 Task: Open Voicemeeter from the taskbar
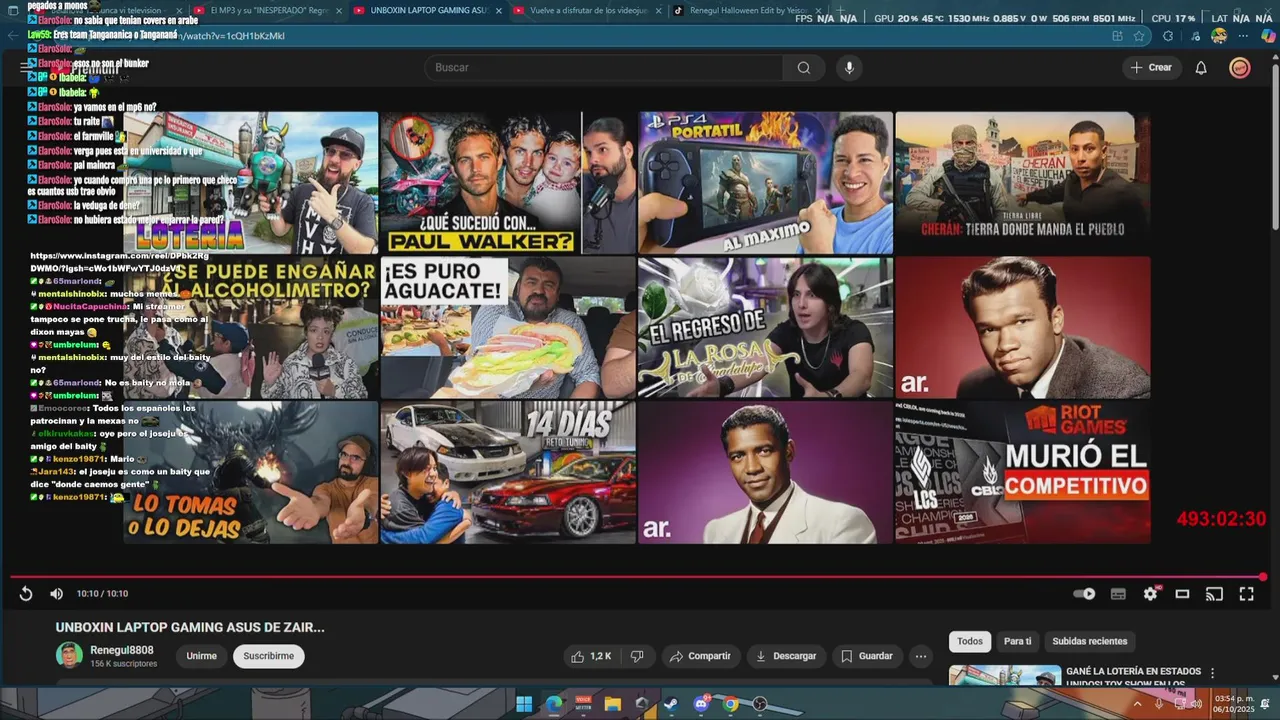(x=583, y=704)
